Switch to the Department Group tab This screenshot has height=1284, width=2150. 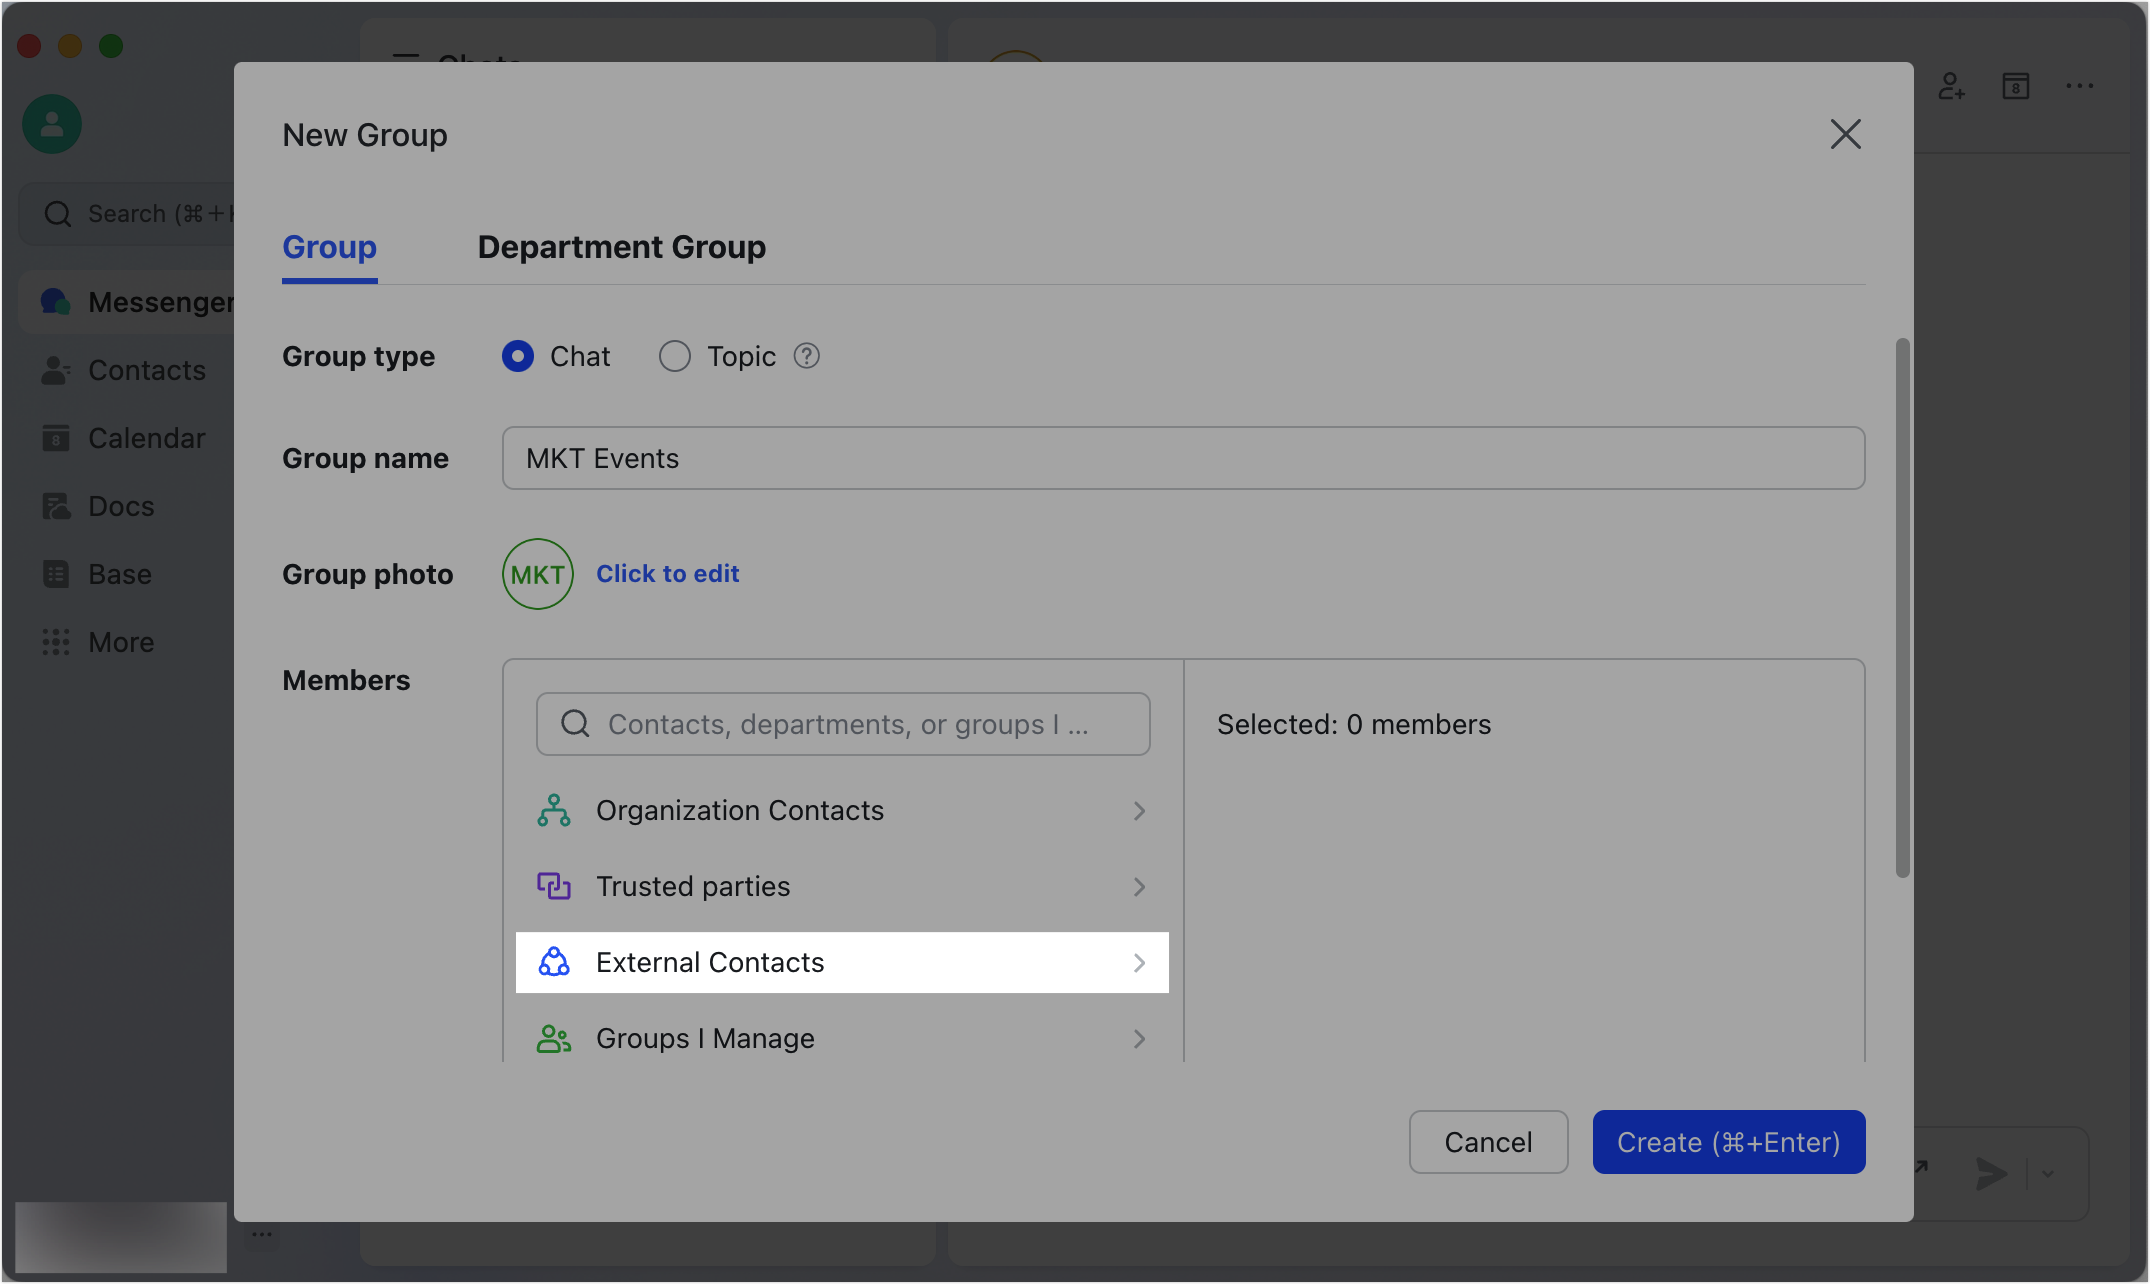(x=621, y=247)
